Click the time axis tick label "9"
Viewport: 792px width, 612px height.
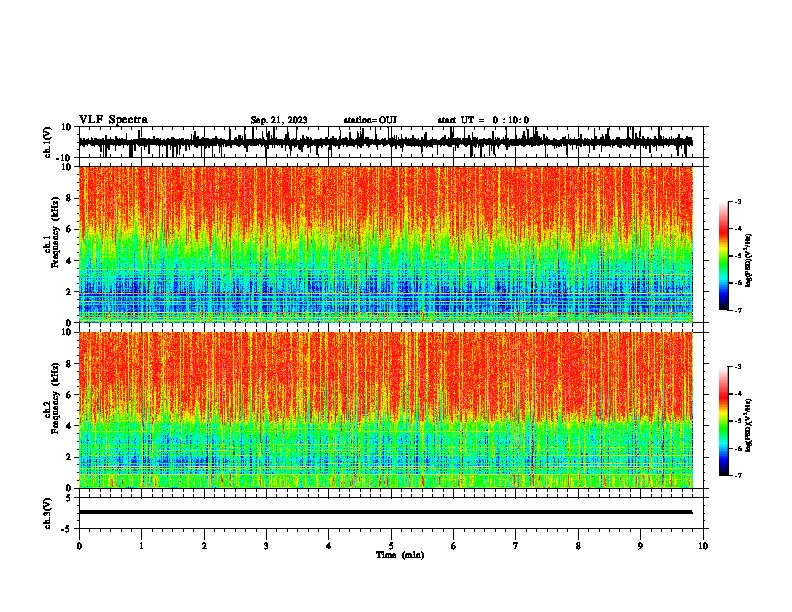640,546
